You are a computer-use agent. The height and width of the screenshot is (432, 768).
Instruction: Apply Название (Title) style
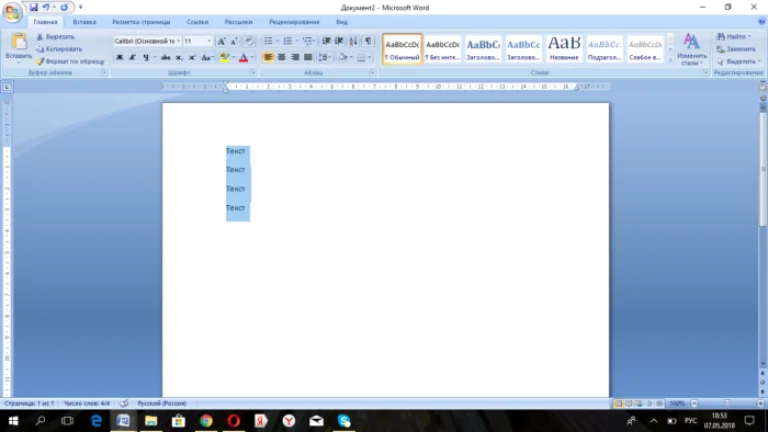click(x=564, y=49)
